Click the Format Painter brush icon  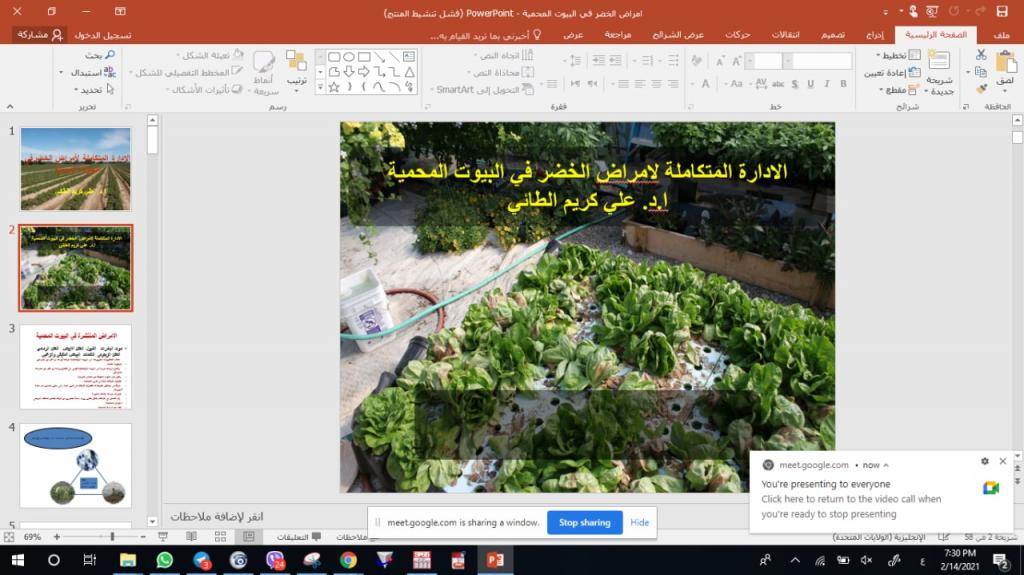coord(981,88)
